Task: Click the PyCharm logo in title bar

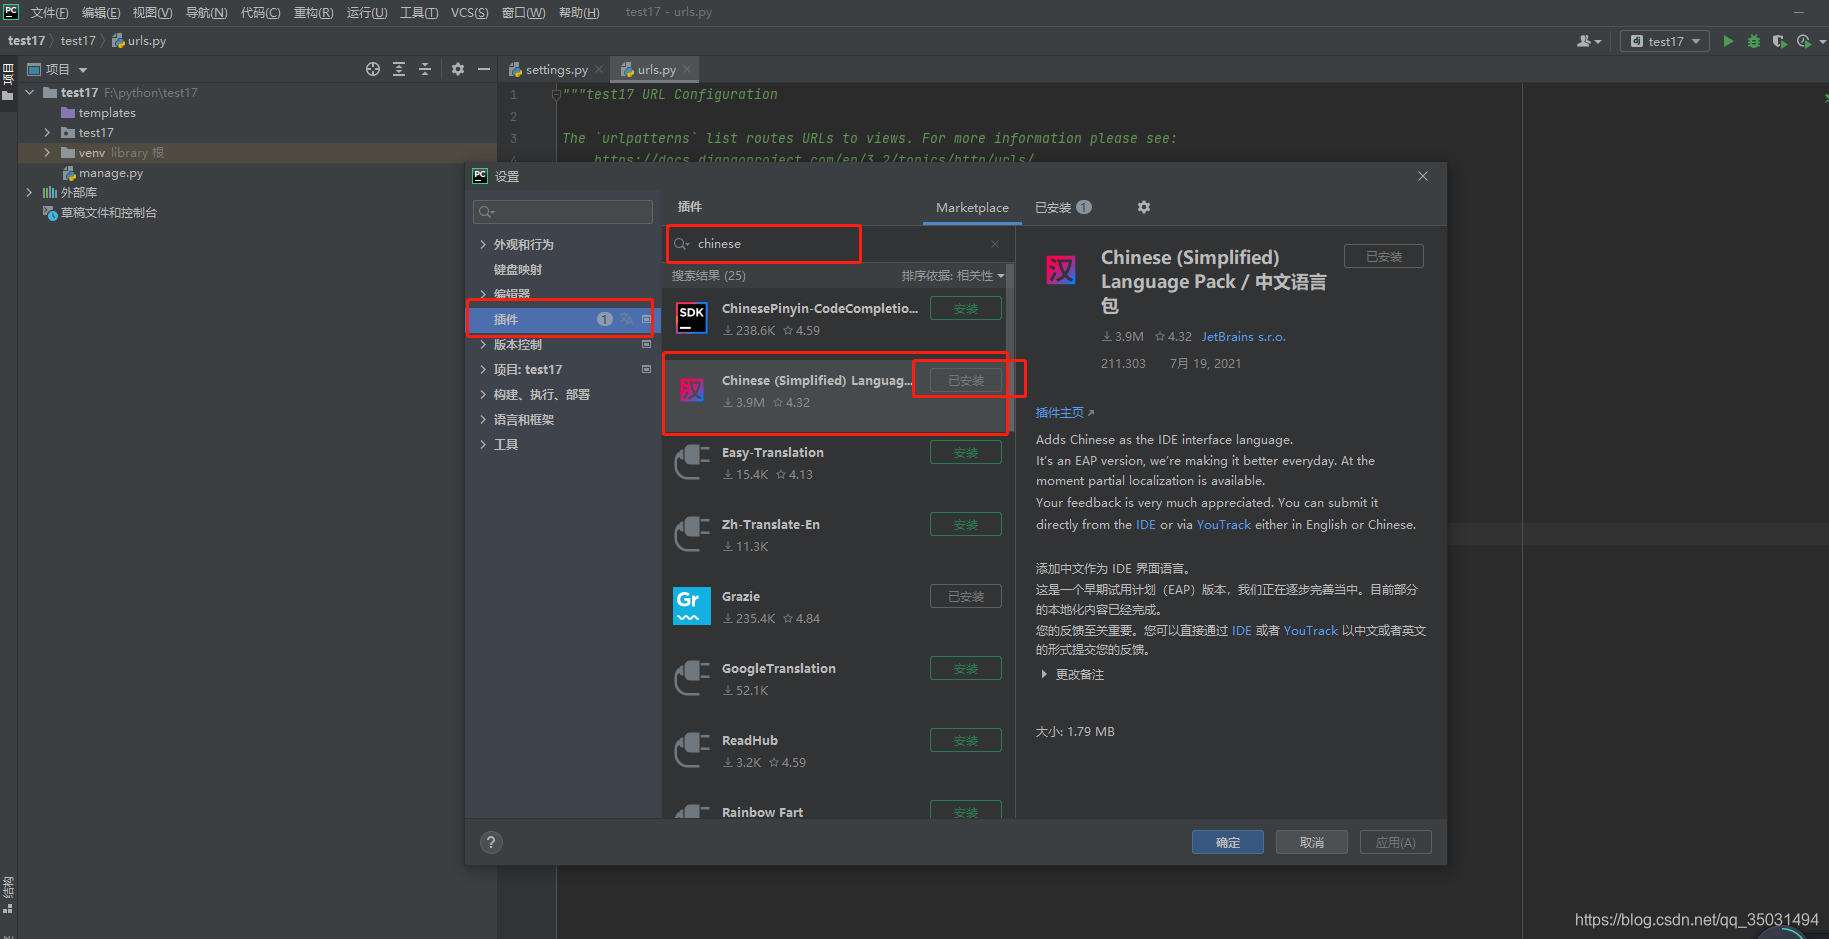Action: (x=11, y=12)
